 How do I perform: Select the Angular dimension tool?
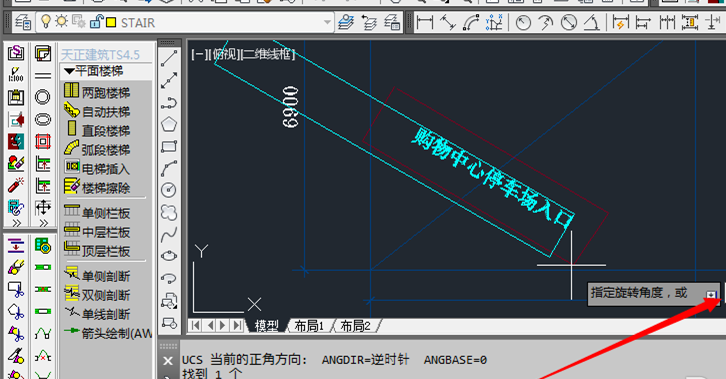tap(591, 22)
